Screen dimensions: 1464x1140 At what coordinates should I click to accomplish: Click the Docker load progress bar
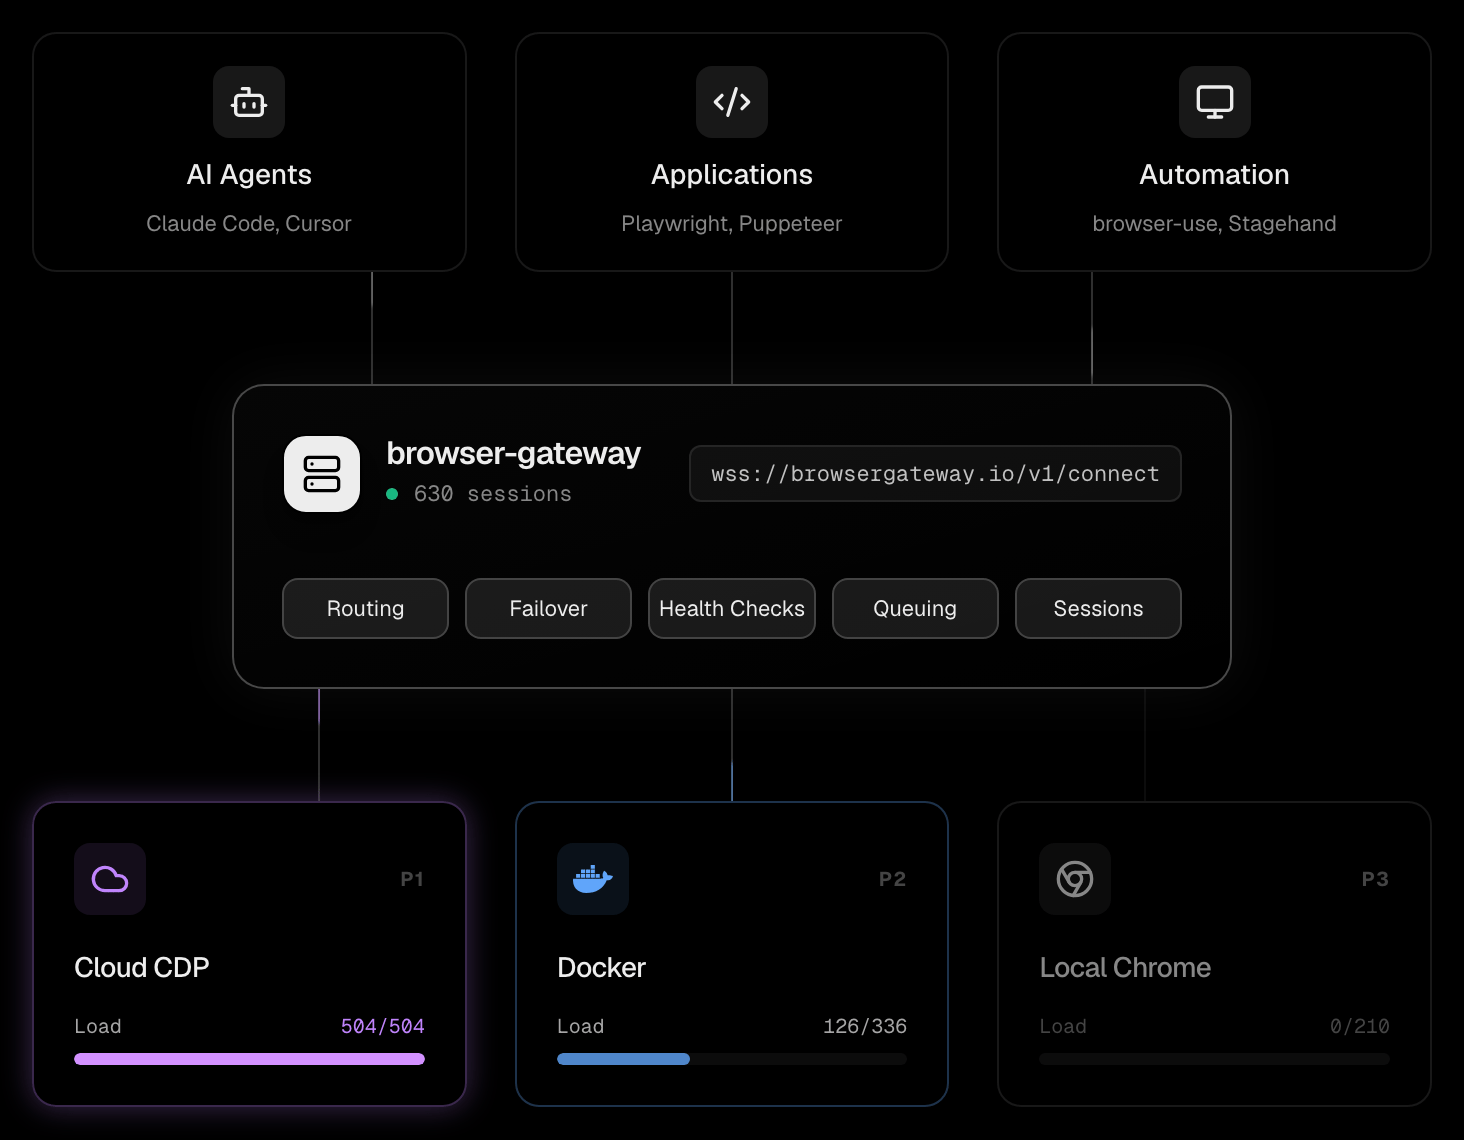point(732,1059)
